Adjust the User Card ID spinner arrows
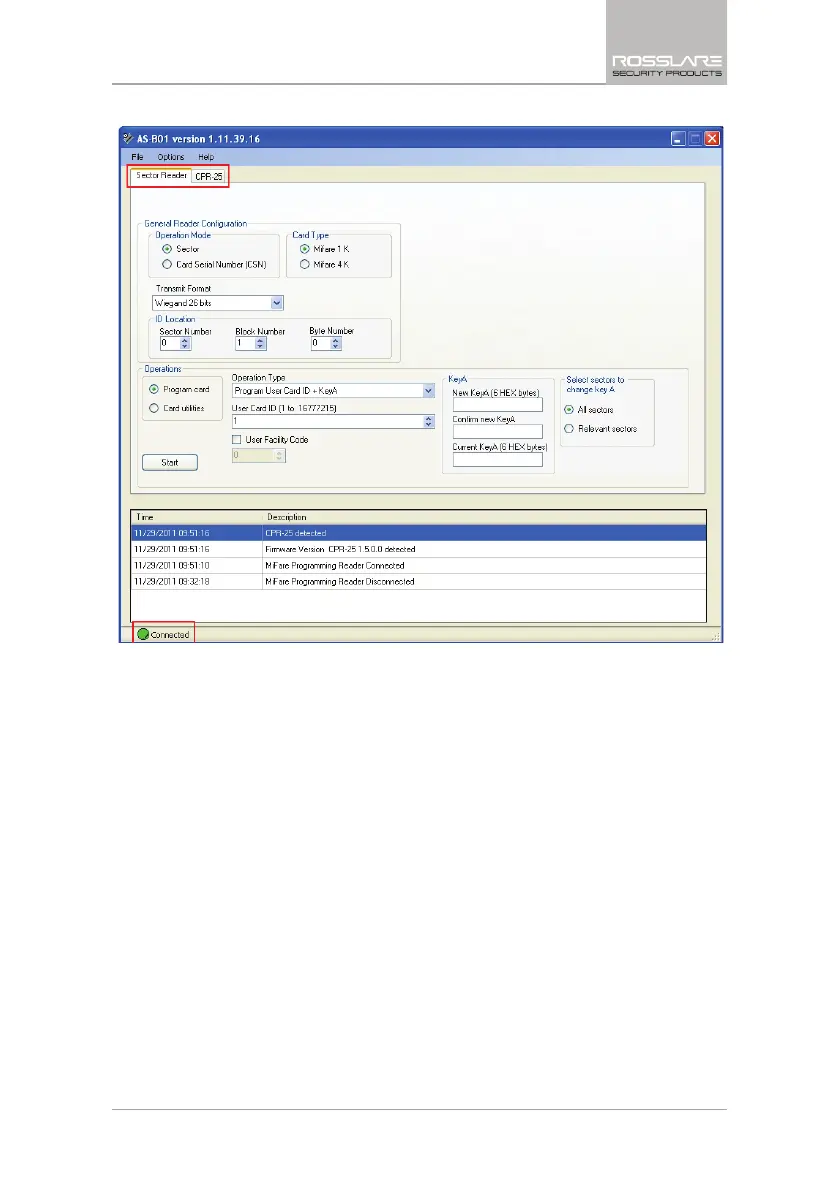Viewport: 839px width, 1191px height. point(429,422)
